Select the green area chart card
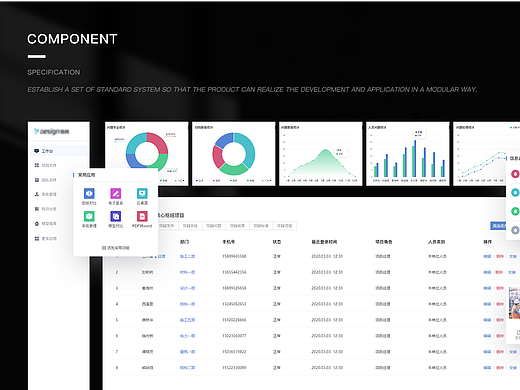The image size is (520, 390). tap(321, 154)
